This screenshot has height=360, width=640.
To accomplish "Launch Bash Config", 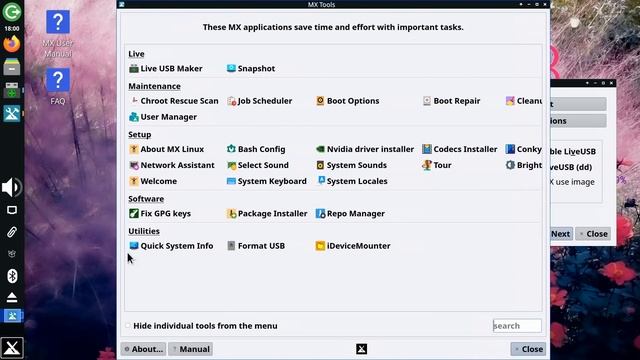I will point(256,149).
